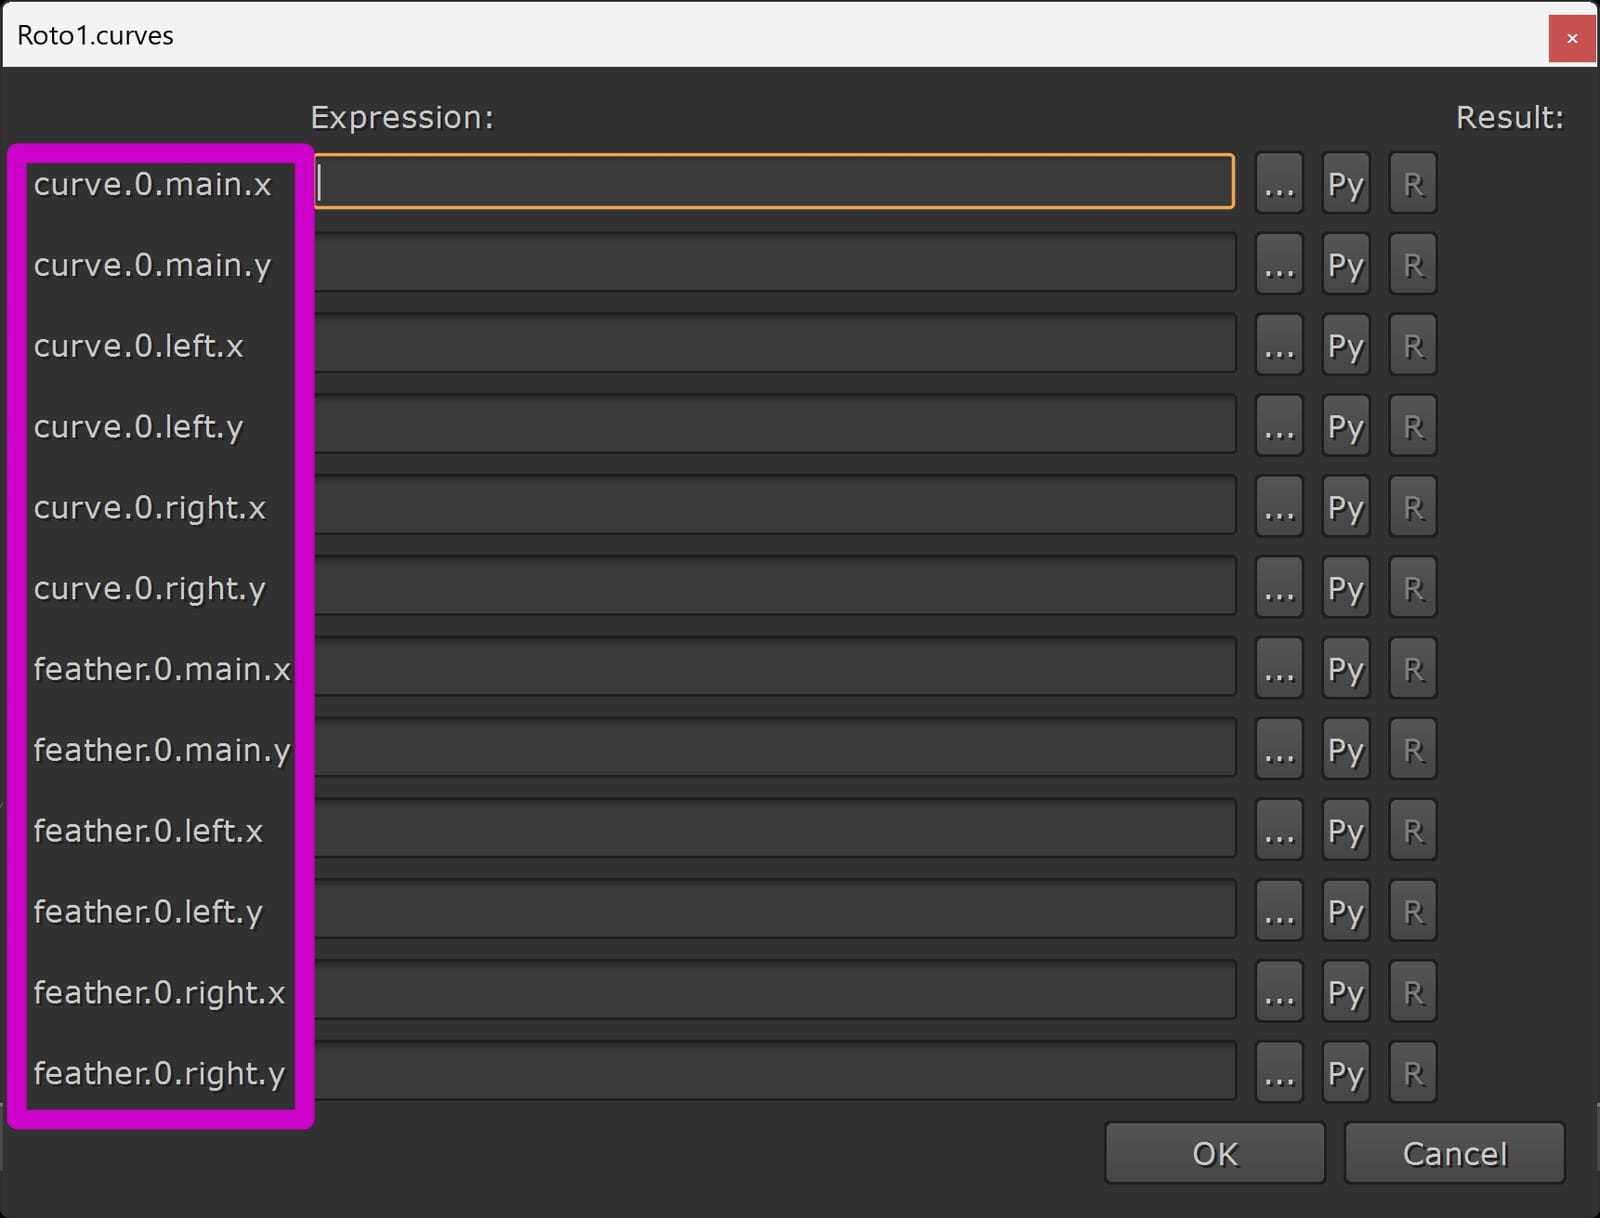The width and height of the screenshot is (1600, 1218).
Task: Click the Py icon for feather.0.main.x
Action: point(1345,669)
